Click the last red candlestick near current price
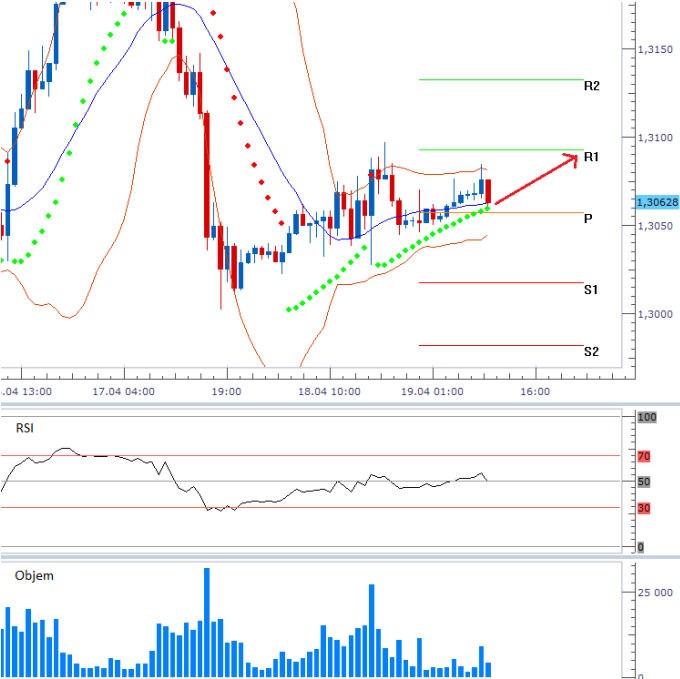The height and width of the screenshot is (679, 680). click(x=488, y=191)
